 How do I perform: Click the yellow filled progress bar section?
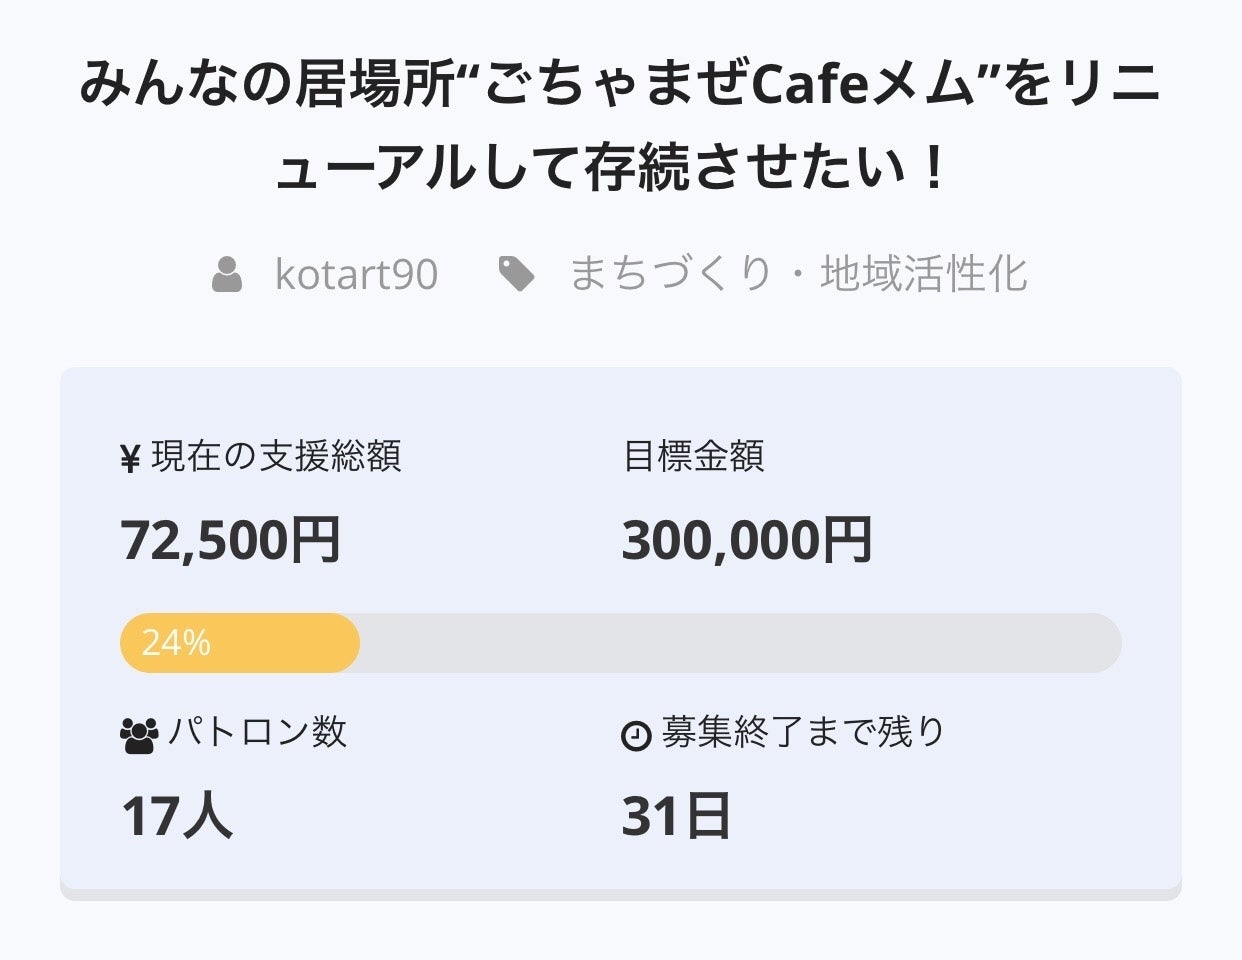290,643
